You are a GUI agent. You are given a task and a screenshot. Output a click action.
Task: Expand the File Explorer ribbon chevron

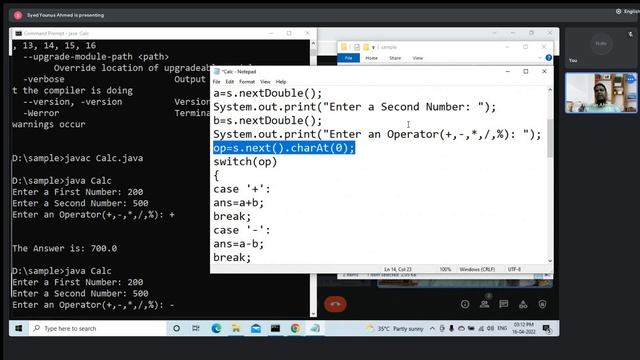(x=540, y=58)
